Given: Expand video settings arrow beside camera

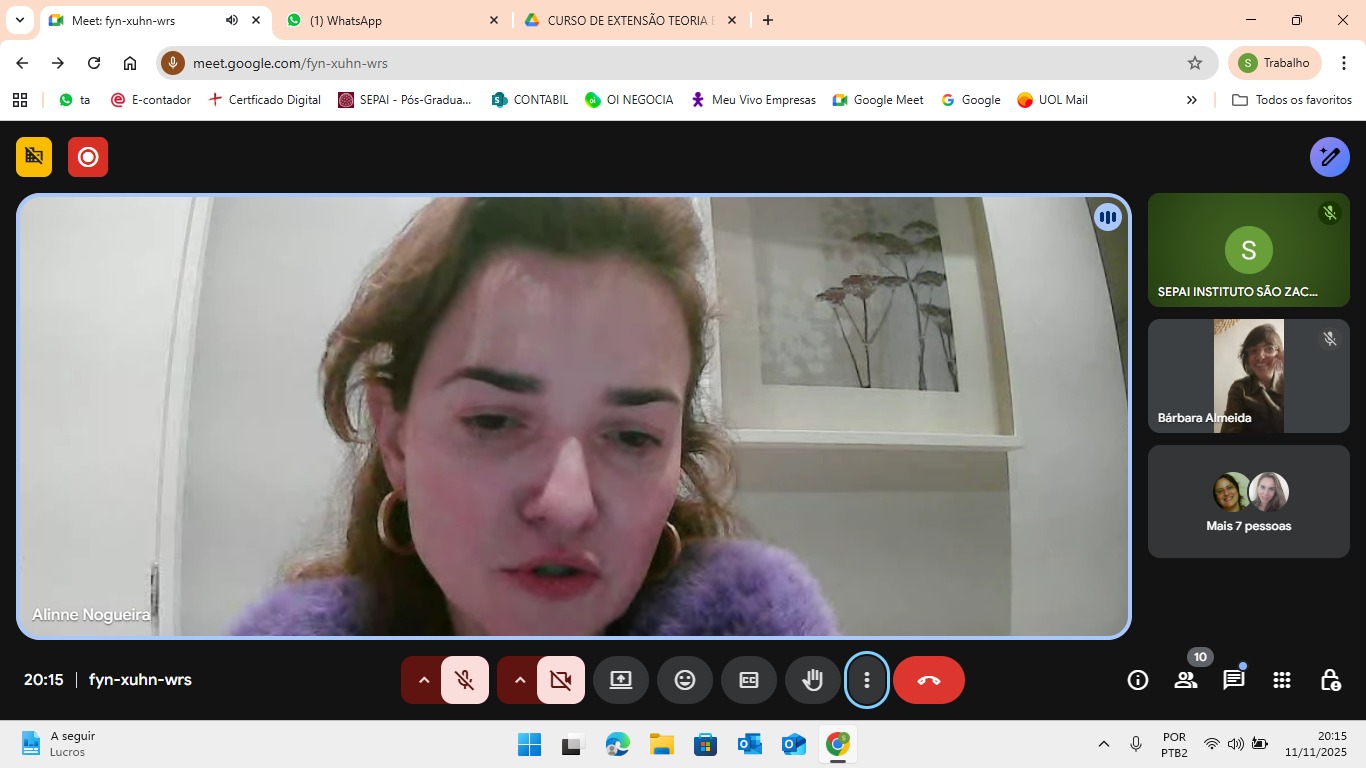Looking at the screenshot, I should pos(519,680).
